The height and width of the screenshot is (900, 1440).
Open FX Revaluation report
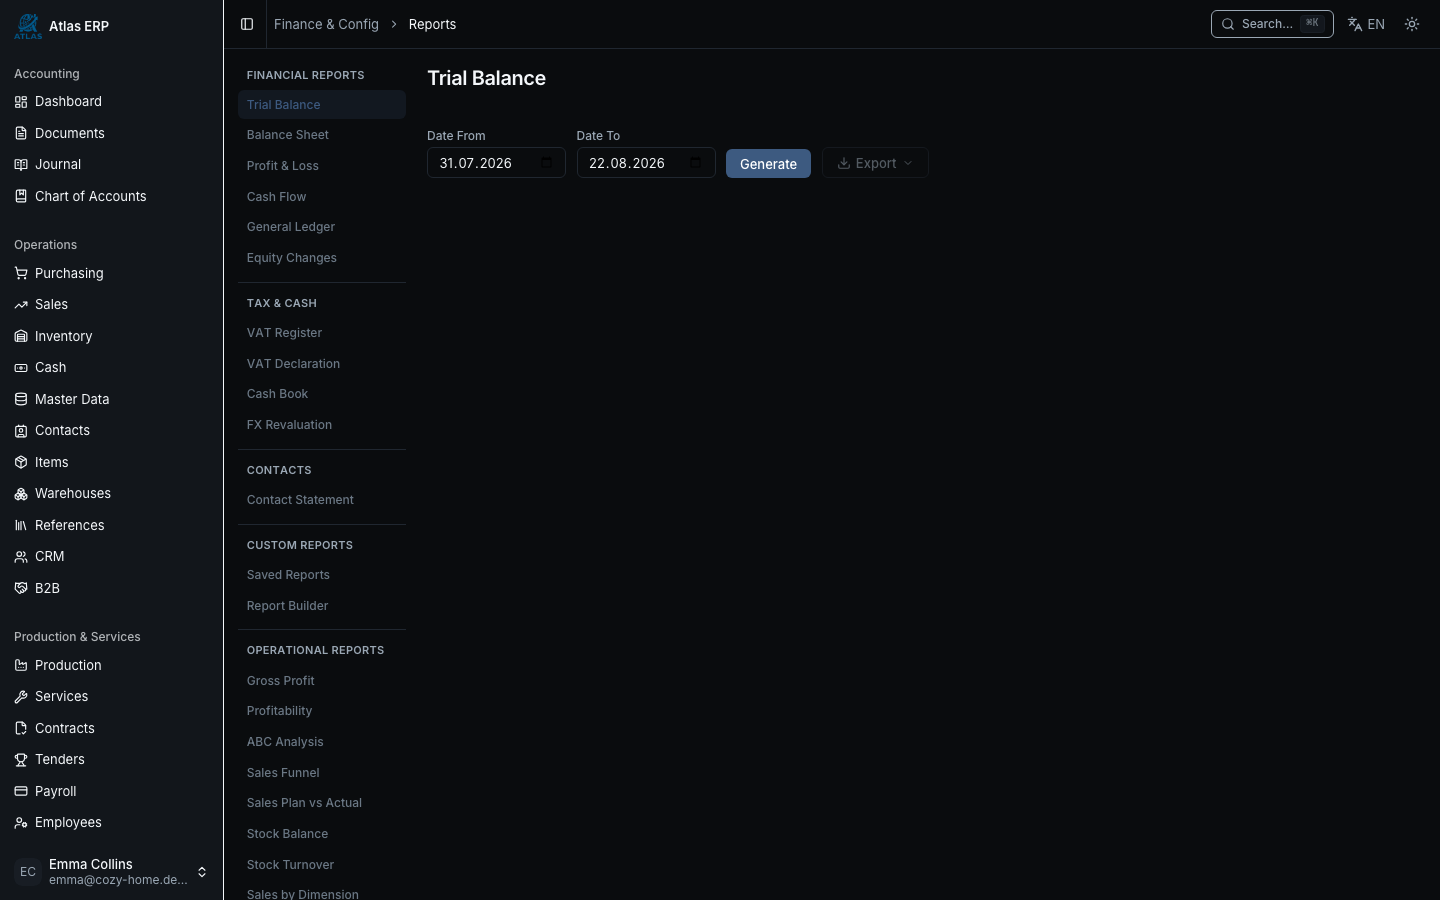pos(322,425)
